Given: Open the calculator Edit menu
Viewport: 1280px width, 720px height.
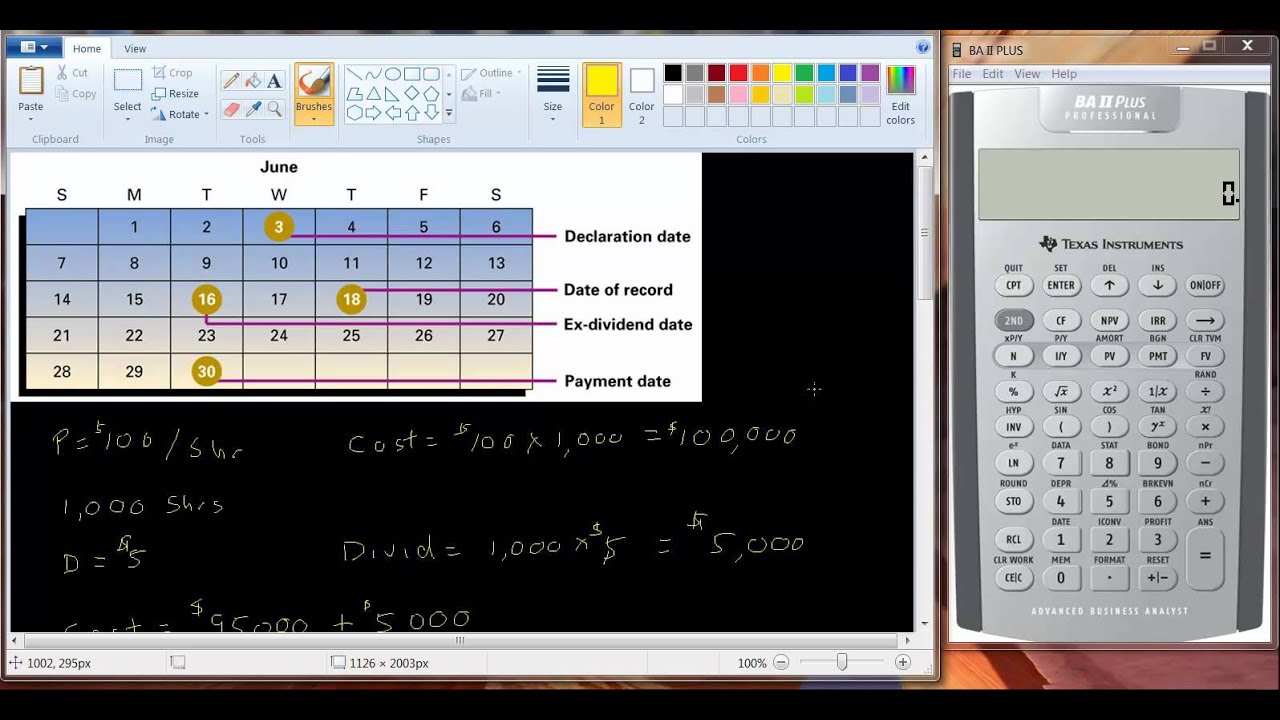Looking at the screenshot, I should pyautogui.click(x=993, y=74).
